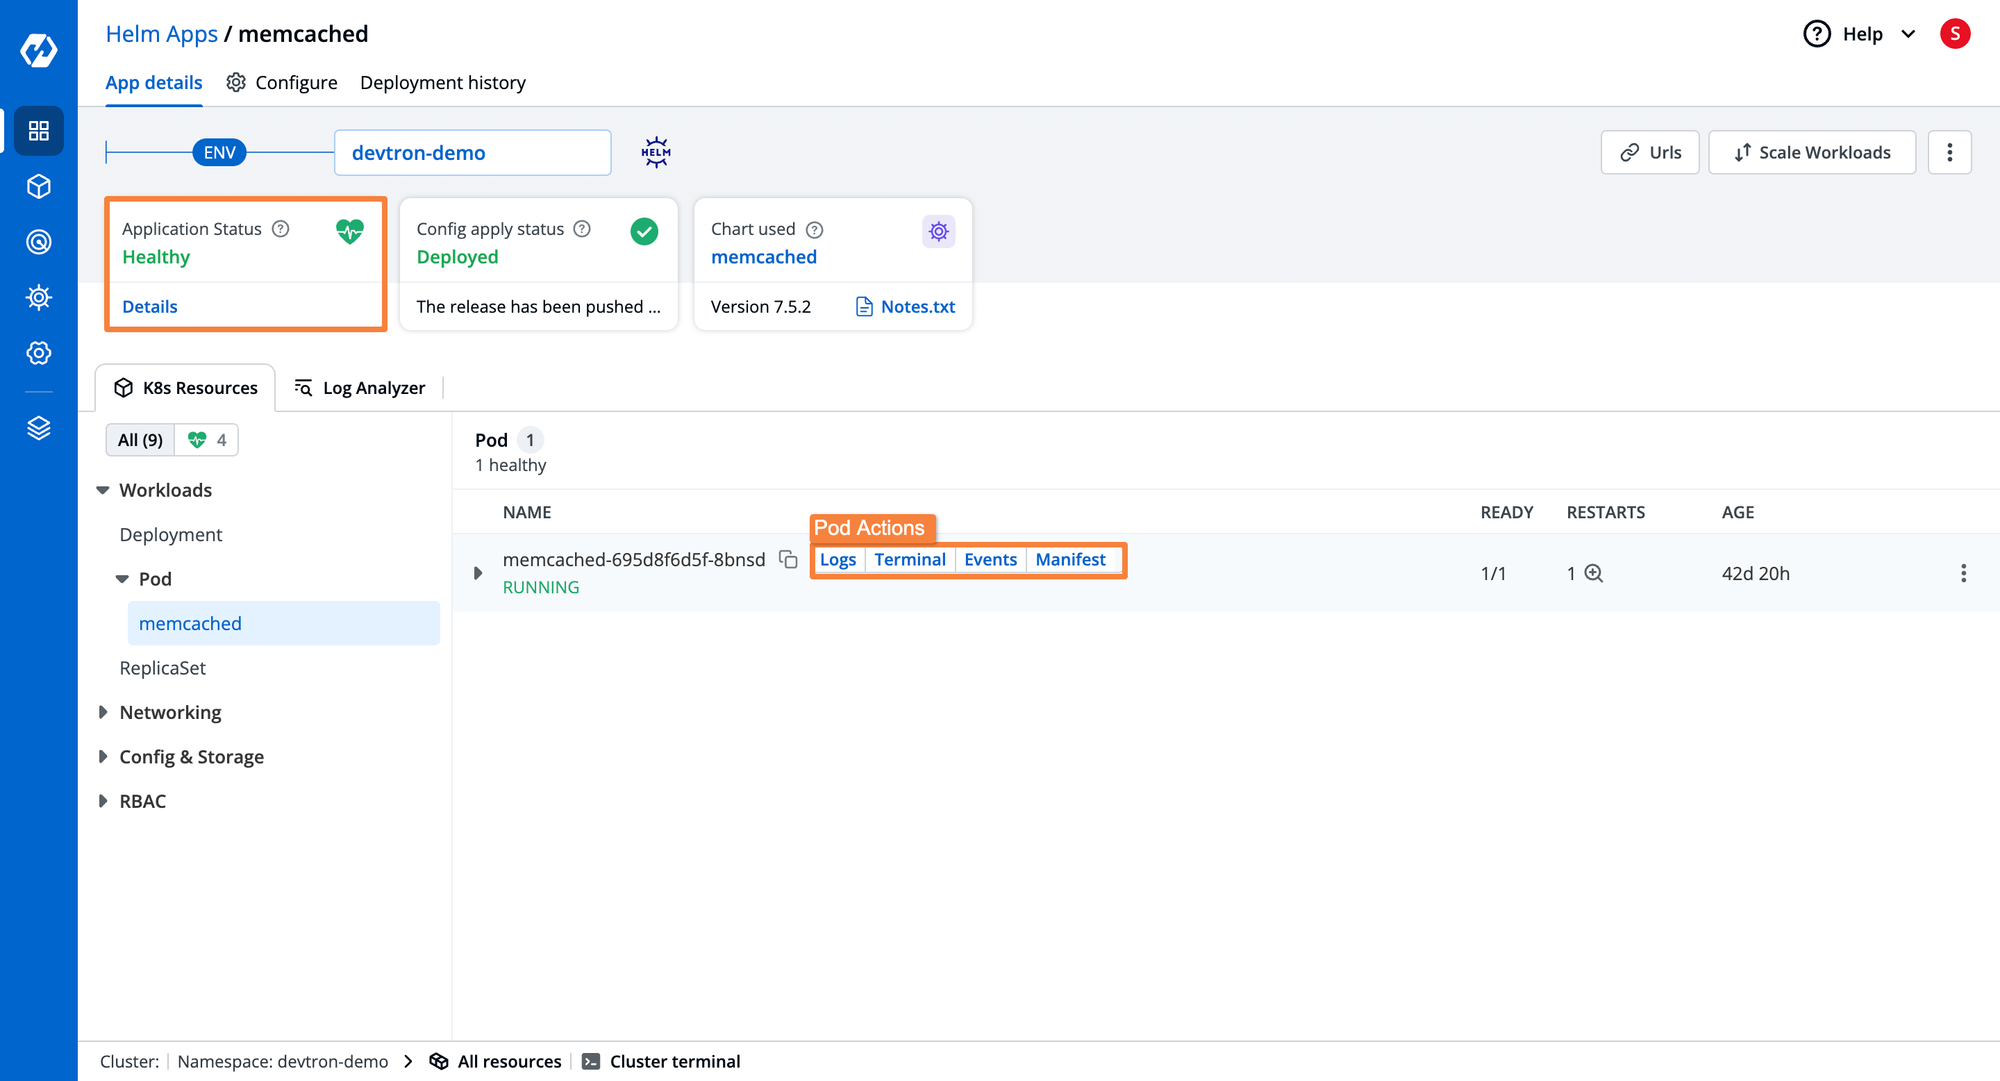The height and width of the screenshot is (1081, 2000).
Task: Sort by the NAME column header
Action: coord(527,512)
